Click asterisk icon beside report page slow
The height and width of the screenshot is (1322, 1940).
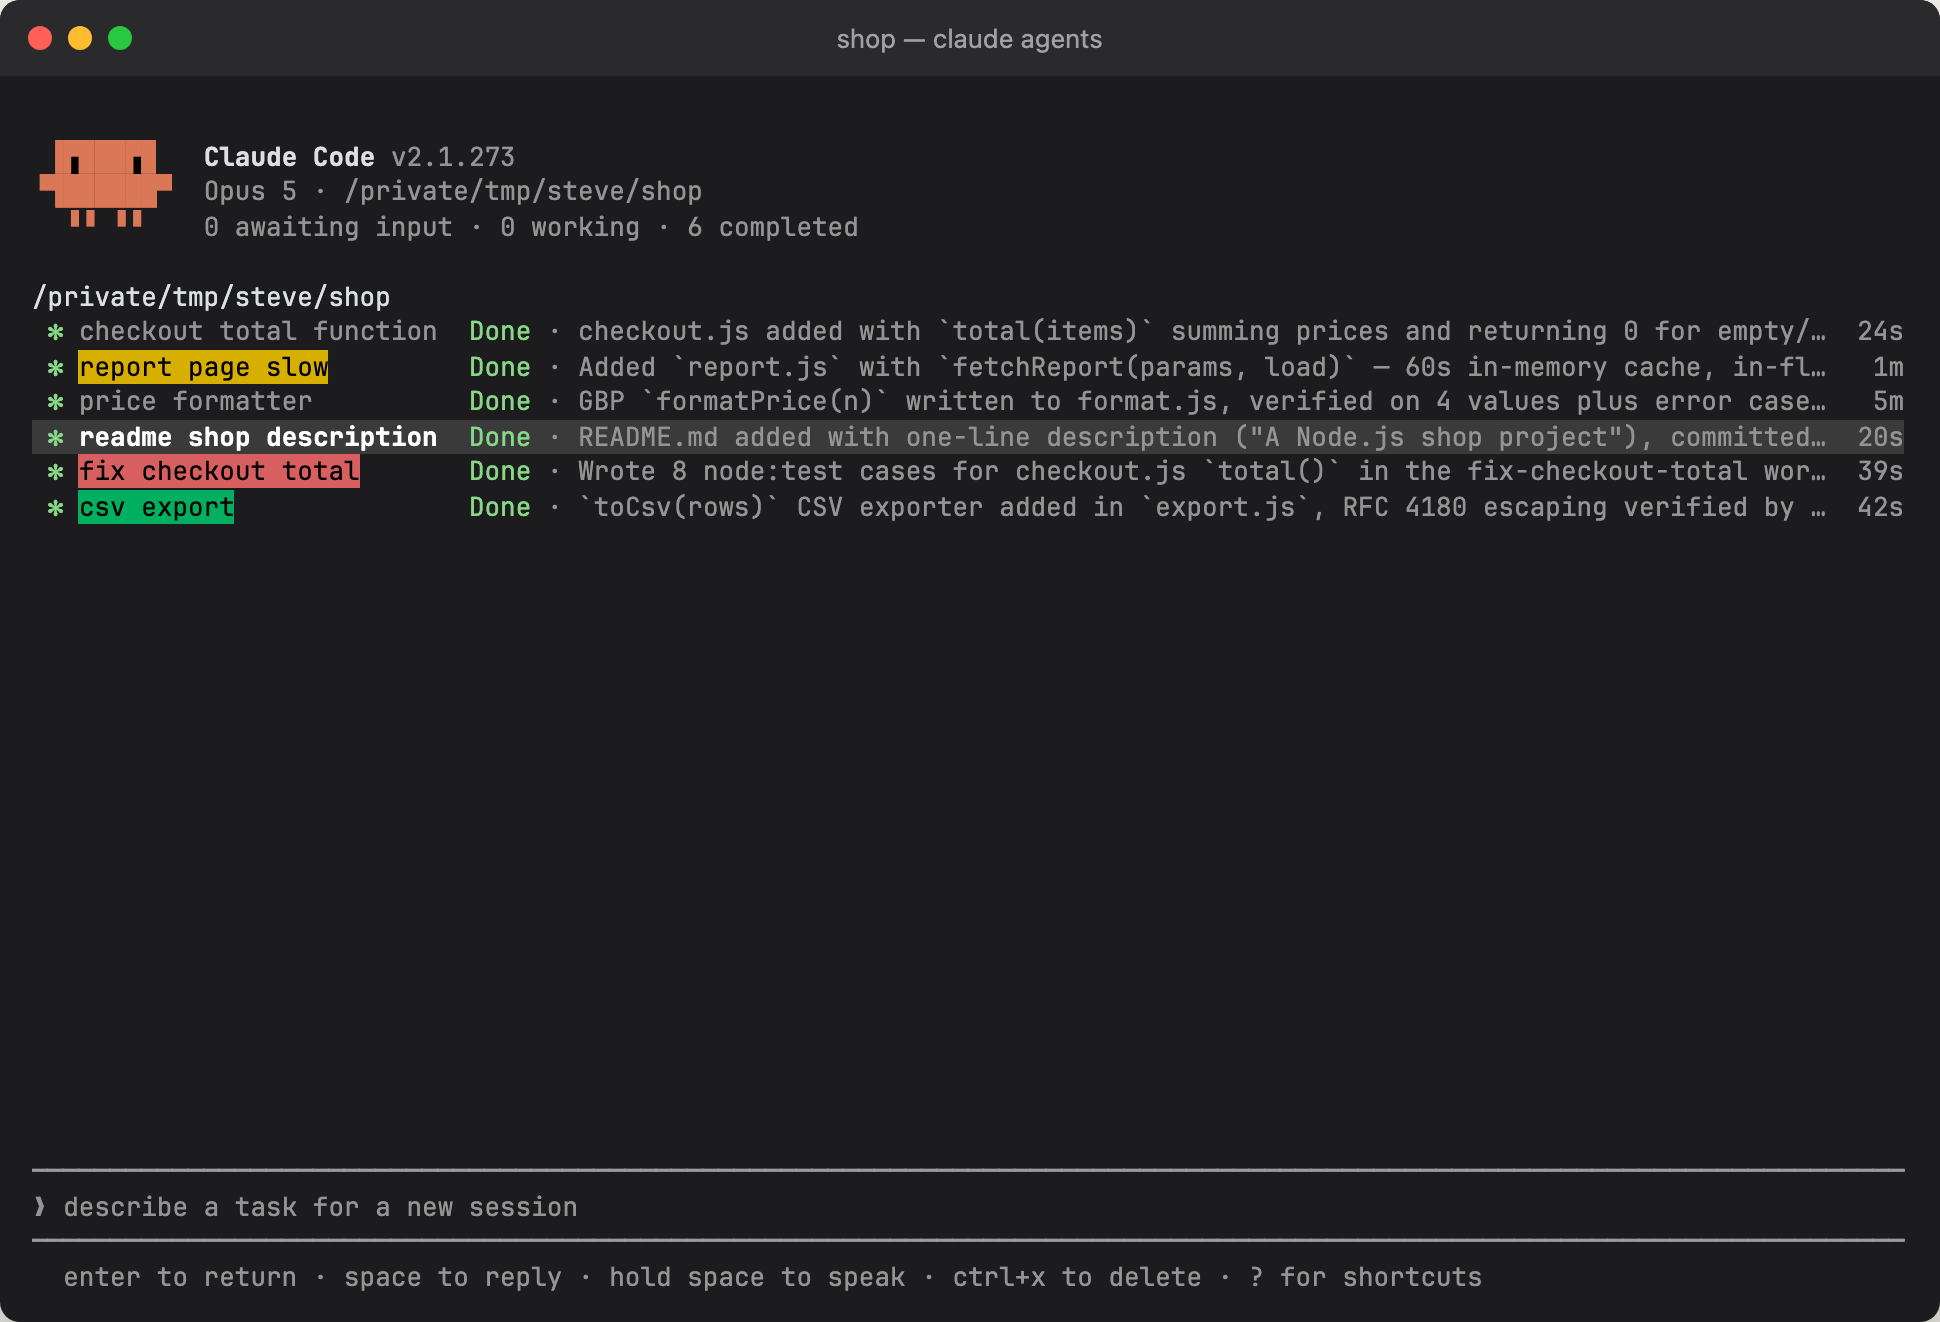pos(56,368)
